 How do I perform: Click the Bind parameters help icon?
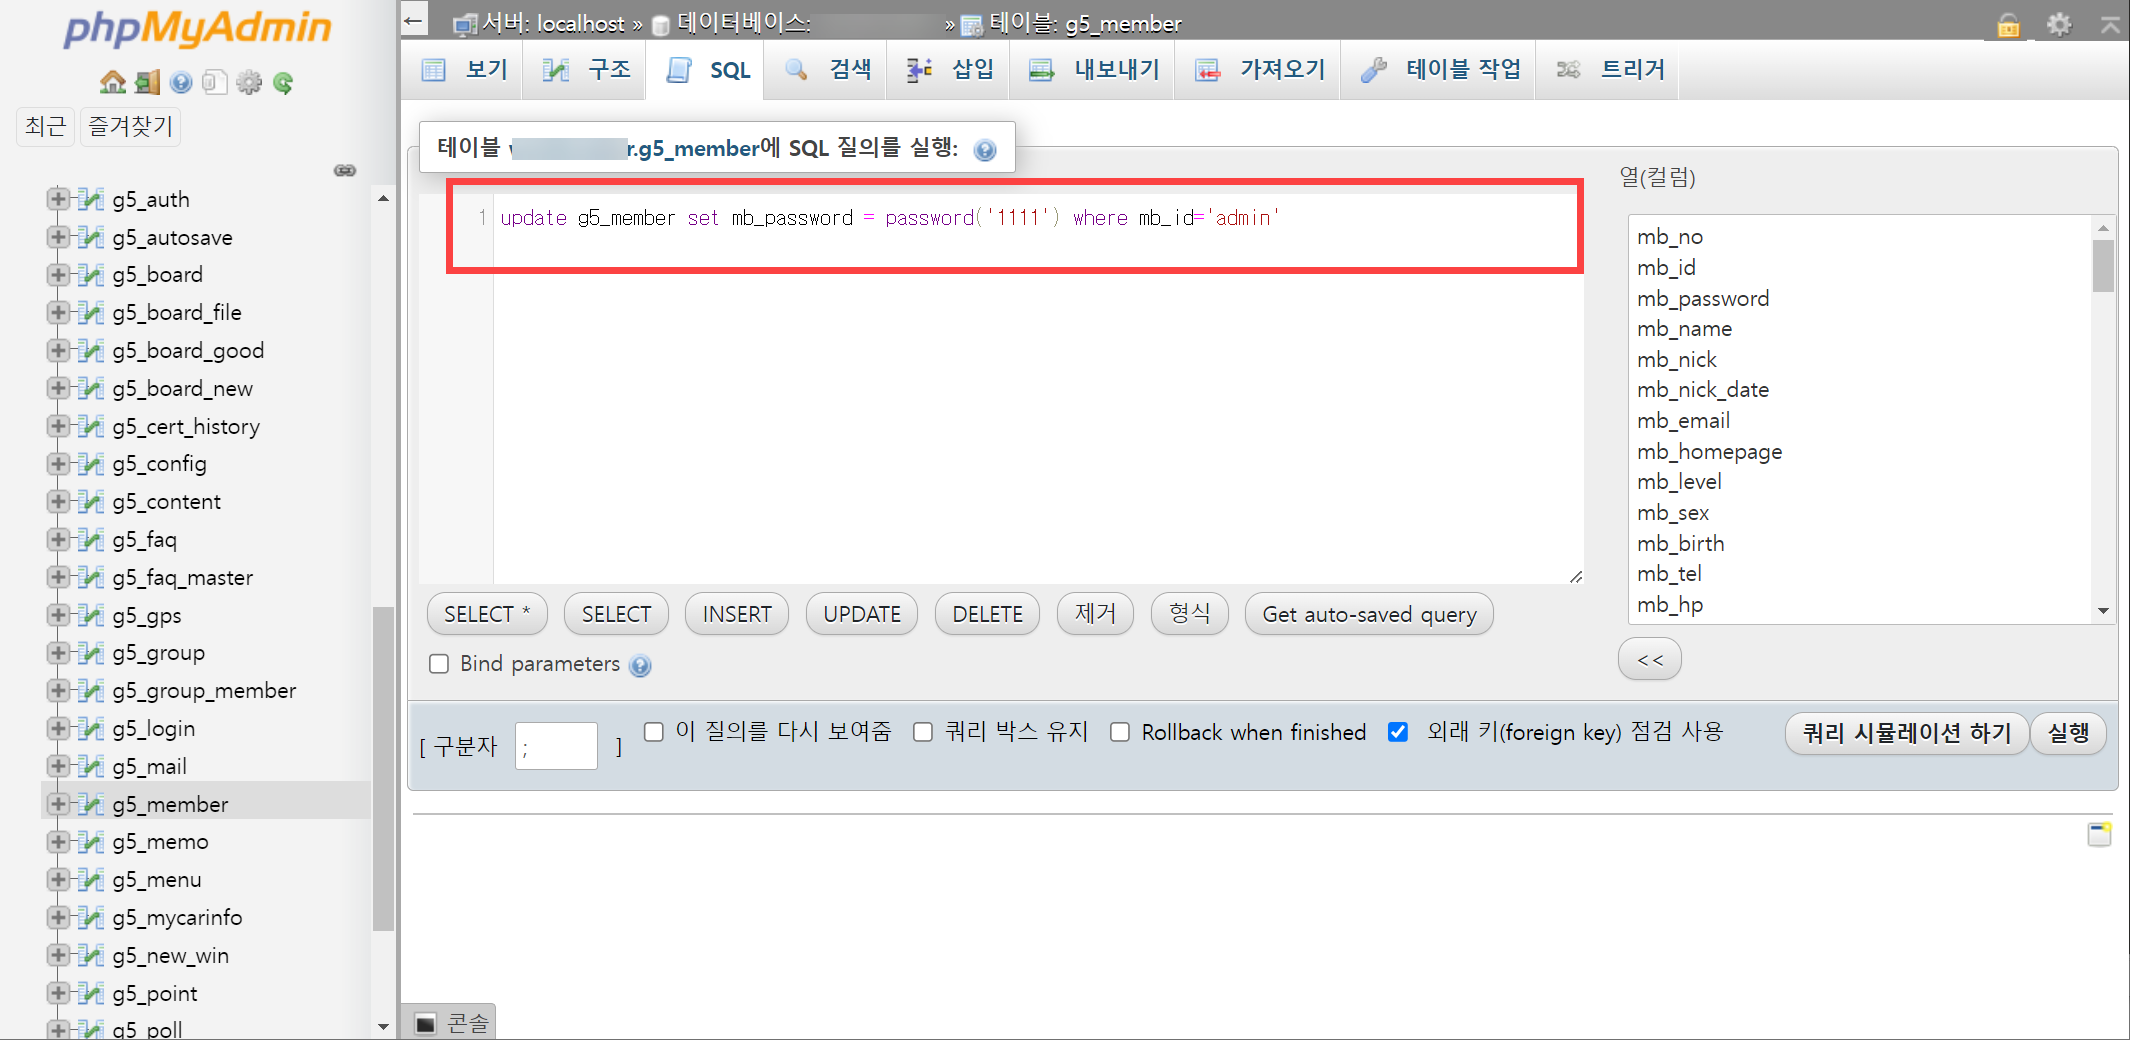coord(641,665)
